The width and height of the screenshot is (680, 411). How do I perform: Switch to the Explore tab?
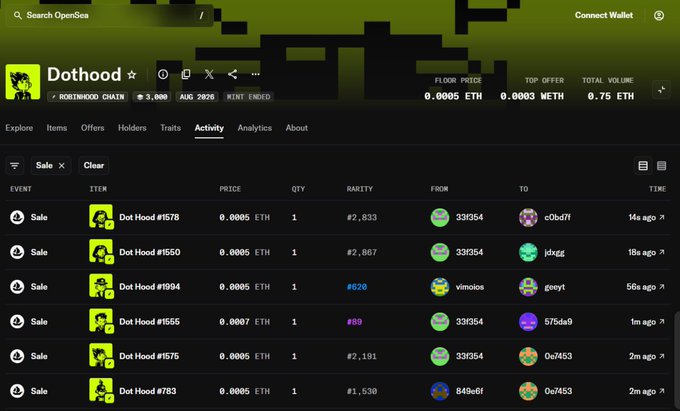click(19, 128)
